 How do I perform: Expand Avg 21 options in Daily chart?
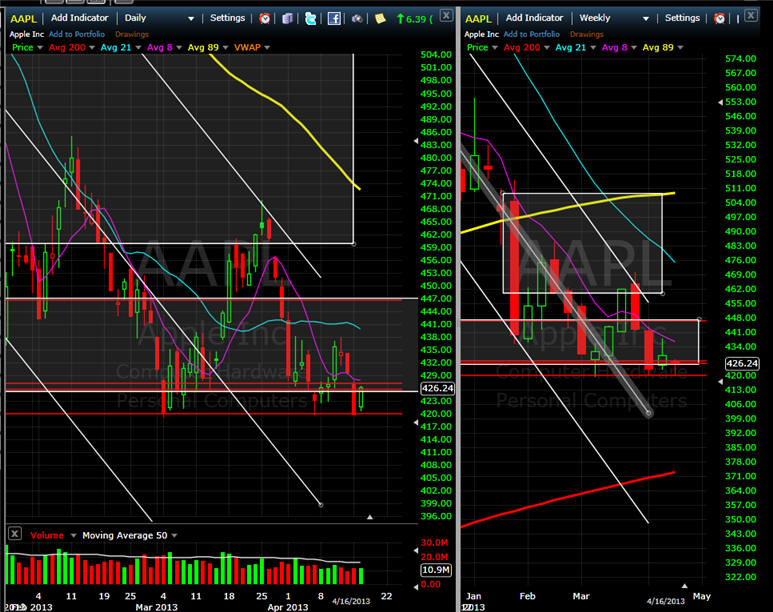(138, 48)
